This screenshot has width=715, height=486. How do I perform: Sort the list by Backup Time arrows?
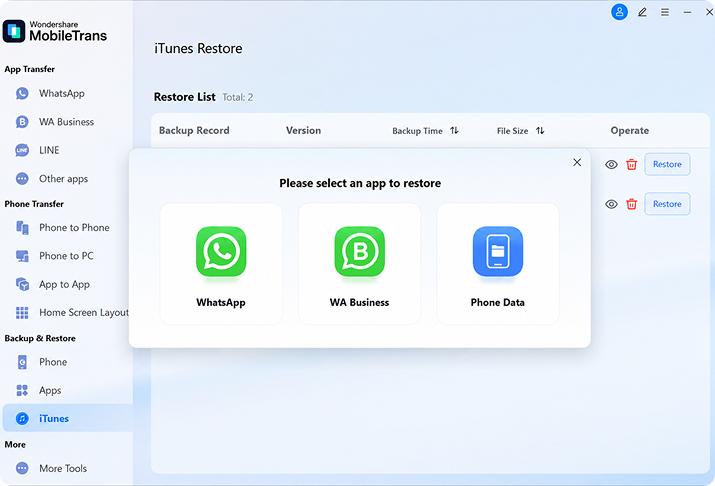pos(454,130)
